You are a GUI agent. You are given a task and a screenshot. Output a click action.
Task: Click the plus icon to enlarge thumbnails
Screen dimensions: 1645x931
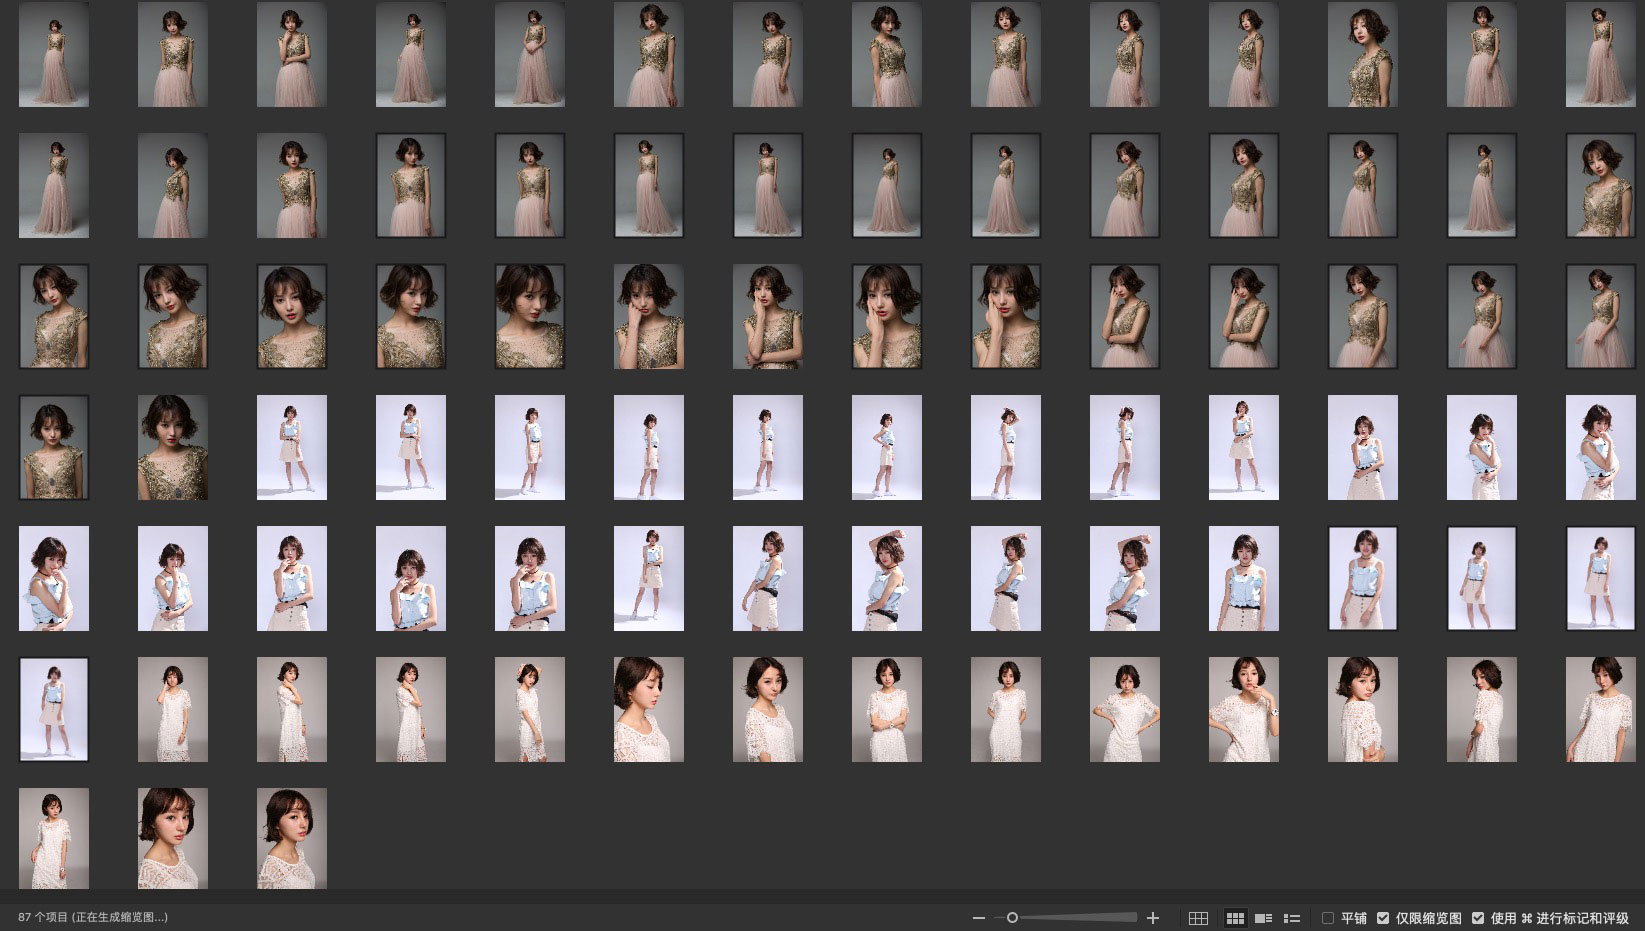click(1153, 918)
